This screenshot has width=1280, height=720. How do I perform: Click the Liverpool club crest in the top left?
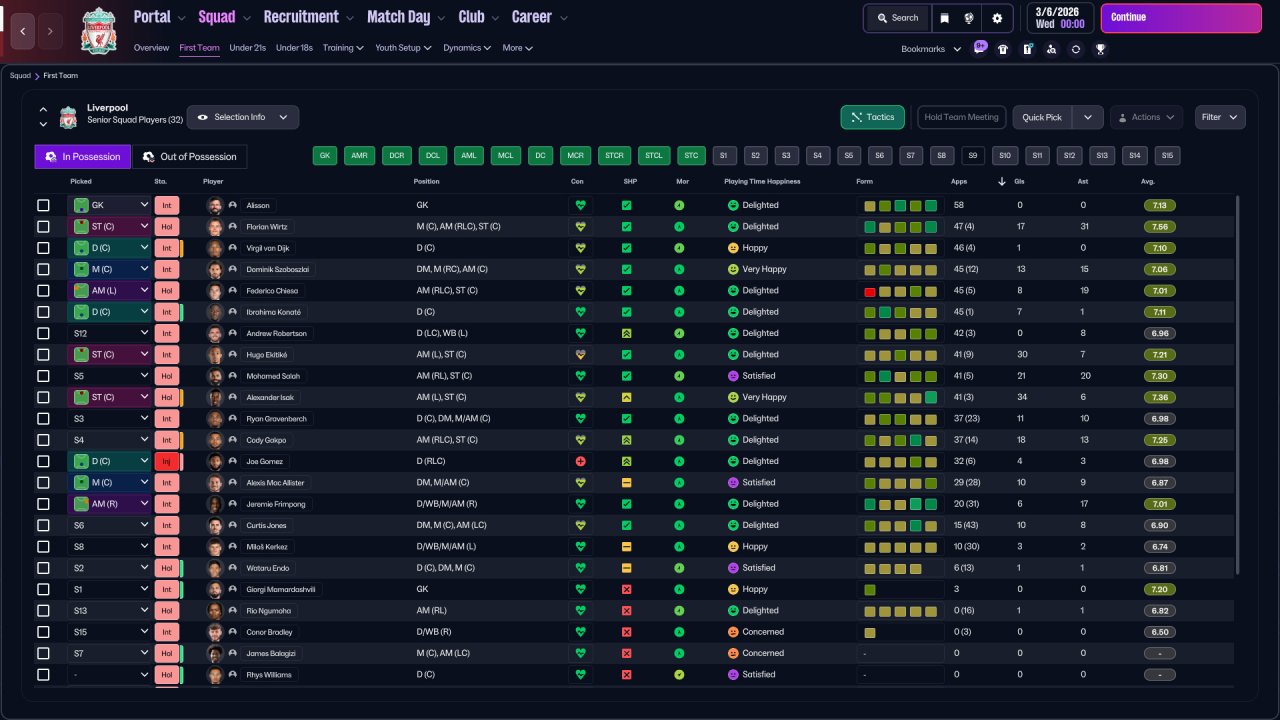[x=98, y=31]
